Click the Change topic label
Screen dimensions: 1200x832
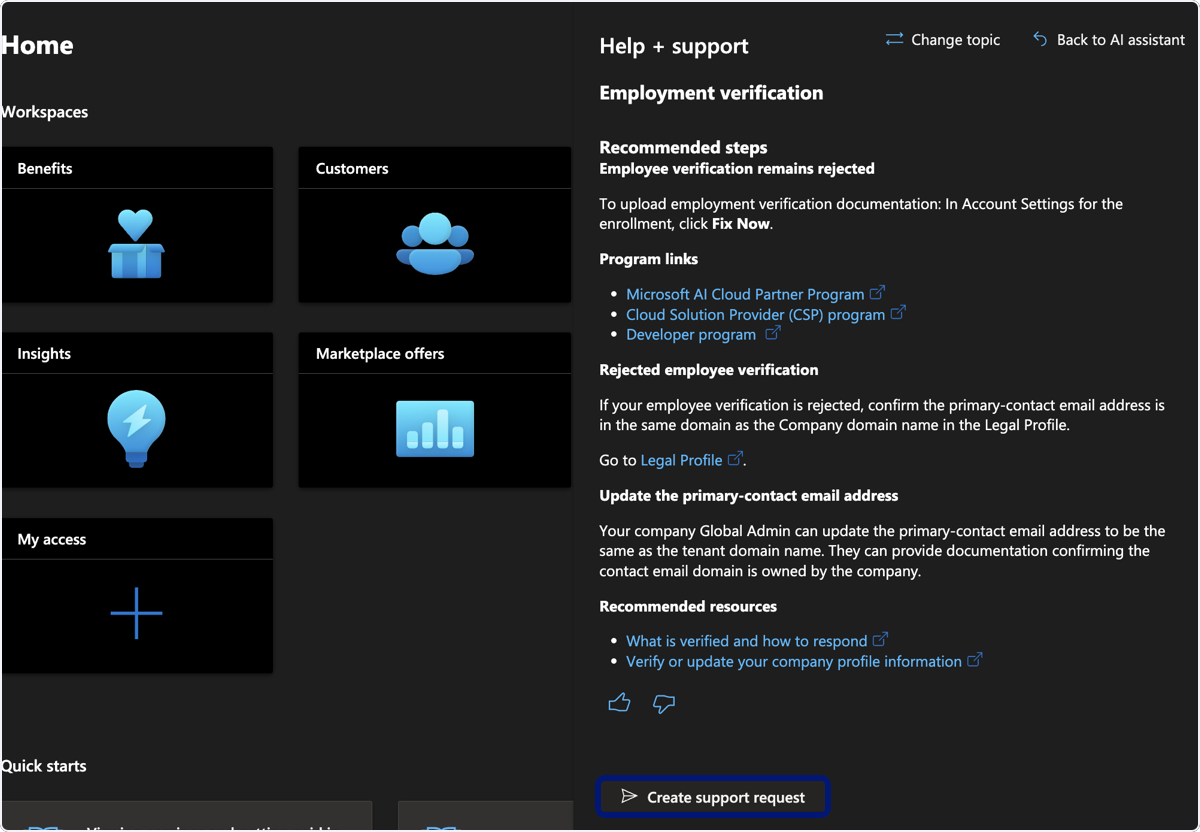956,40
